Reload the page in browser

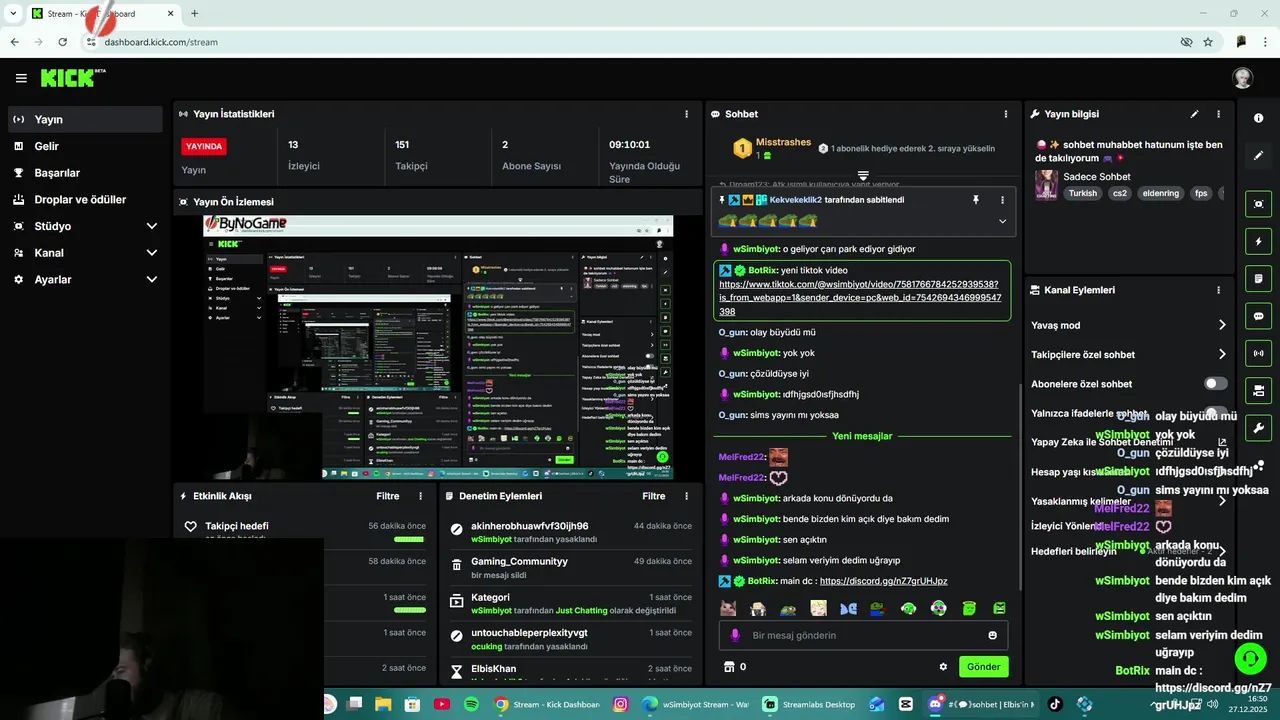point(62,42)
